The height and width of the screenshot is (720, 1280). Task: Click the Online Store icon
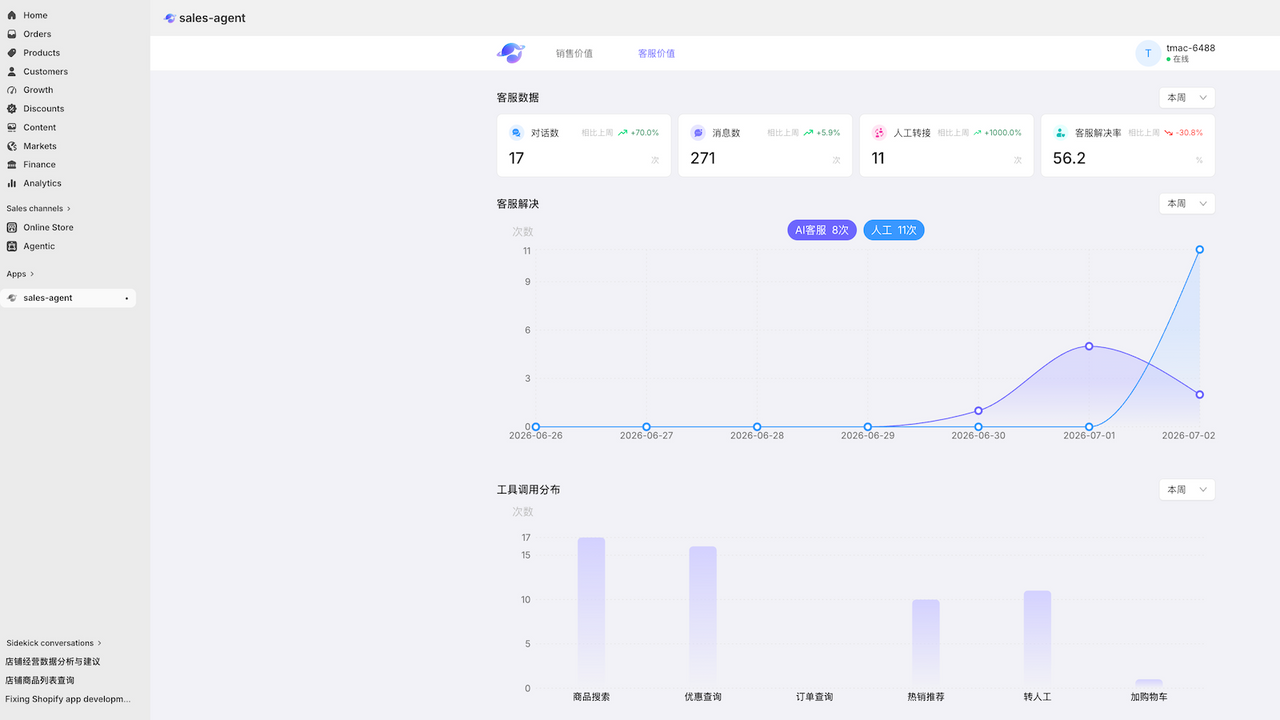(12, 227)
